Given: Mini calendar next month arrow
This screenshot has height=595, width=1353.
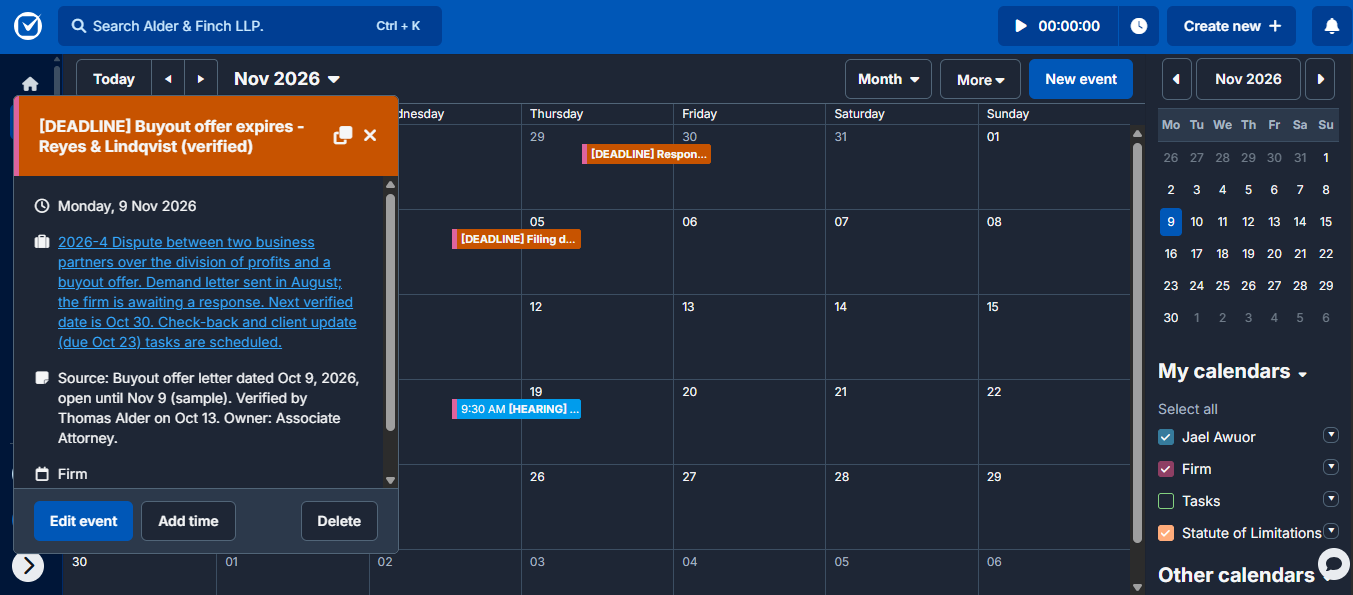Looking at the screenshot, I should 1321,79.
